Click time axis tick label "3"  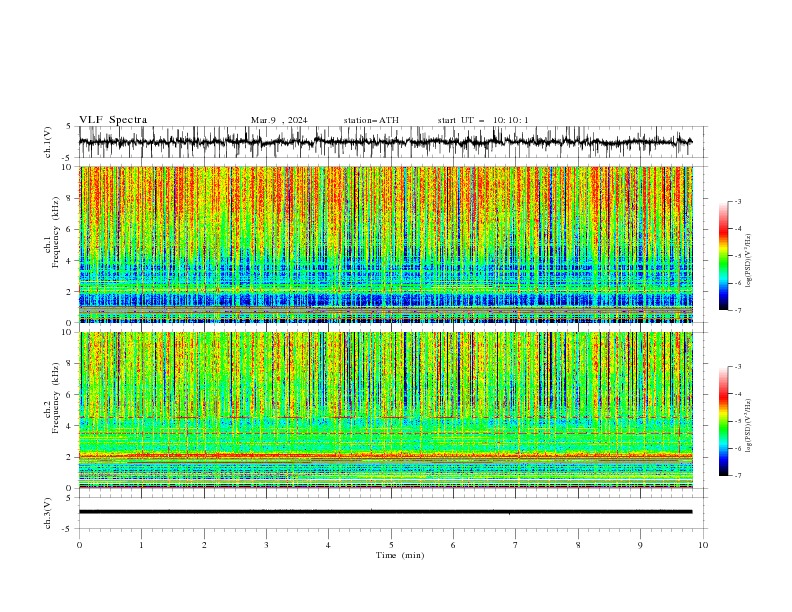(x=266, y=545)
